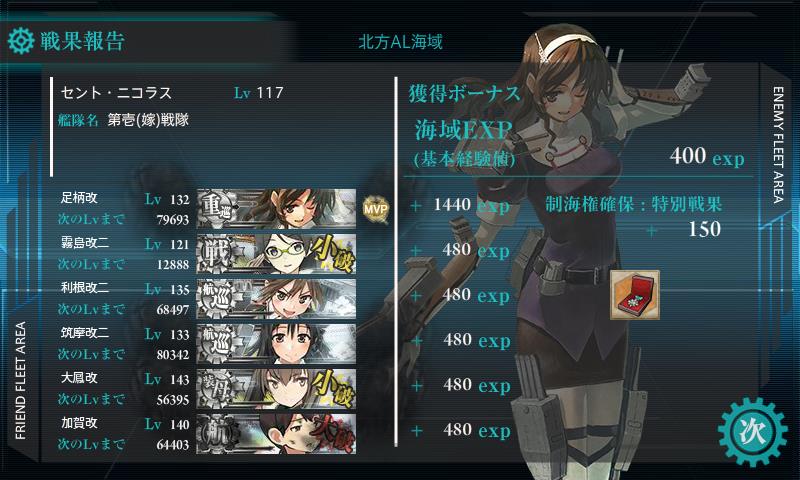The height and width of the screenshot is (480, 800).
Task: Click the teal gear 次 next button
Action: [752, 433]
